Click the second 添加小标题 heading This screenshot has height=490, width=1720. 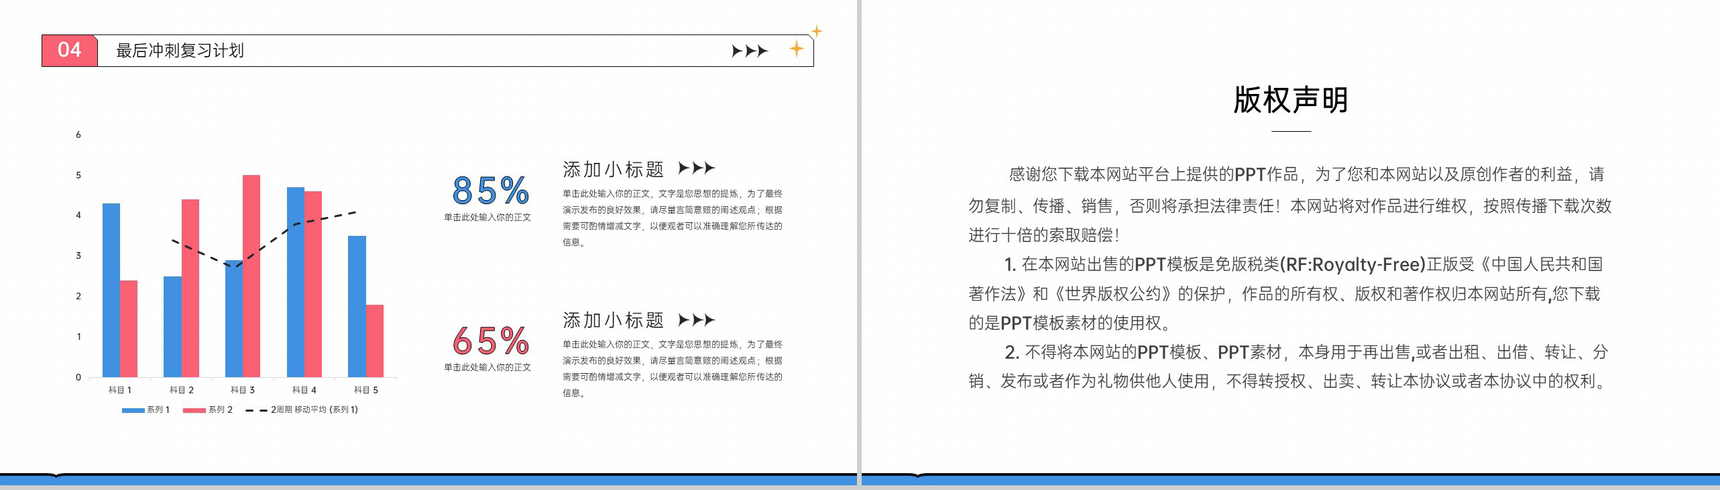613,320
